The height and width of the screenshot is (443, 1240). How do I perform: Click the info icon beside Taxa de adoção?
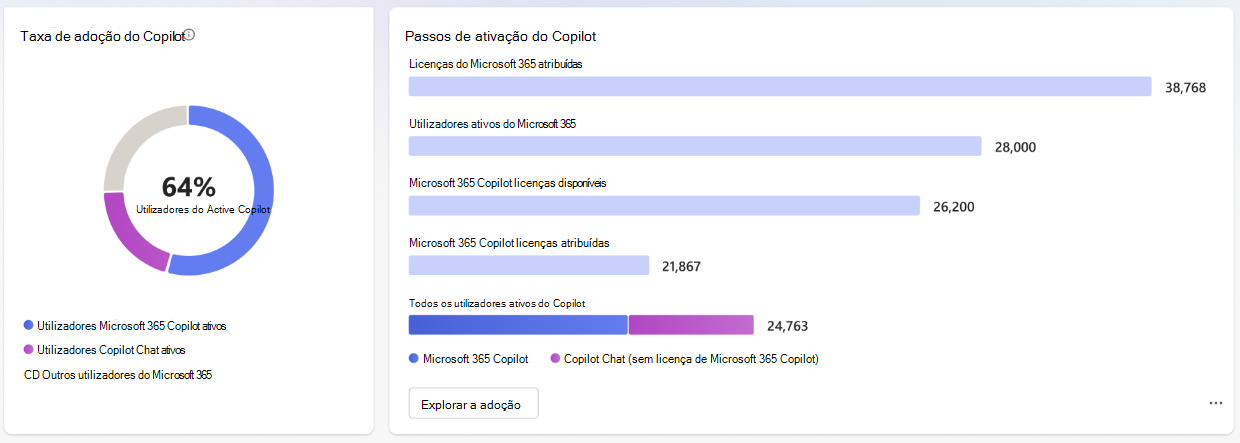coord(189,34)
